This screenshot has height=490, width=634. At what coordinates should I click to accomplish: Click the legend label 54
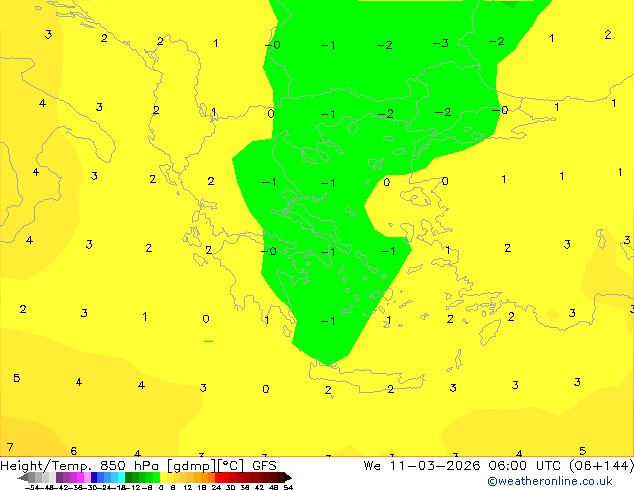[288, 487]
